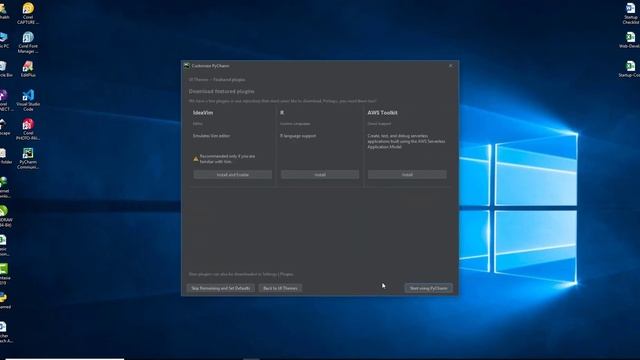Open Corel Font Manager desktop shortcut
Screen dimensions: 640x360
point(28,42)
